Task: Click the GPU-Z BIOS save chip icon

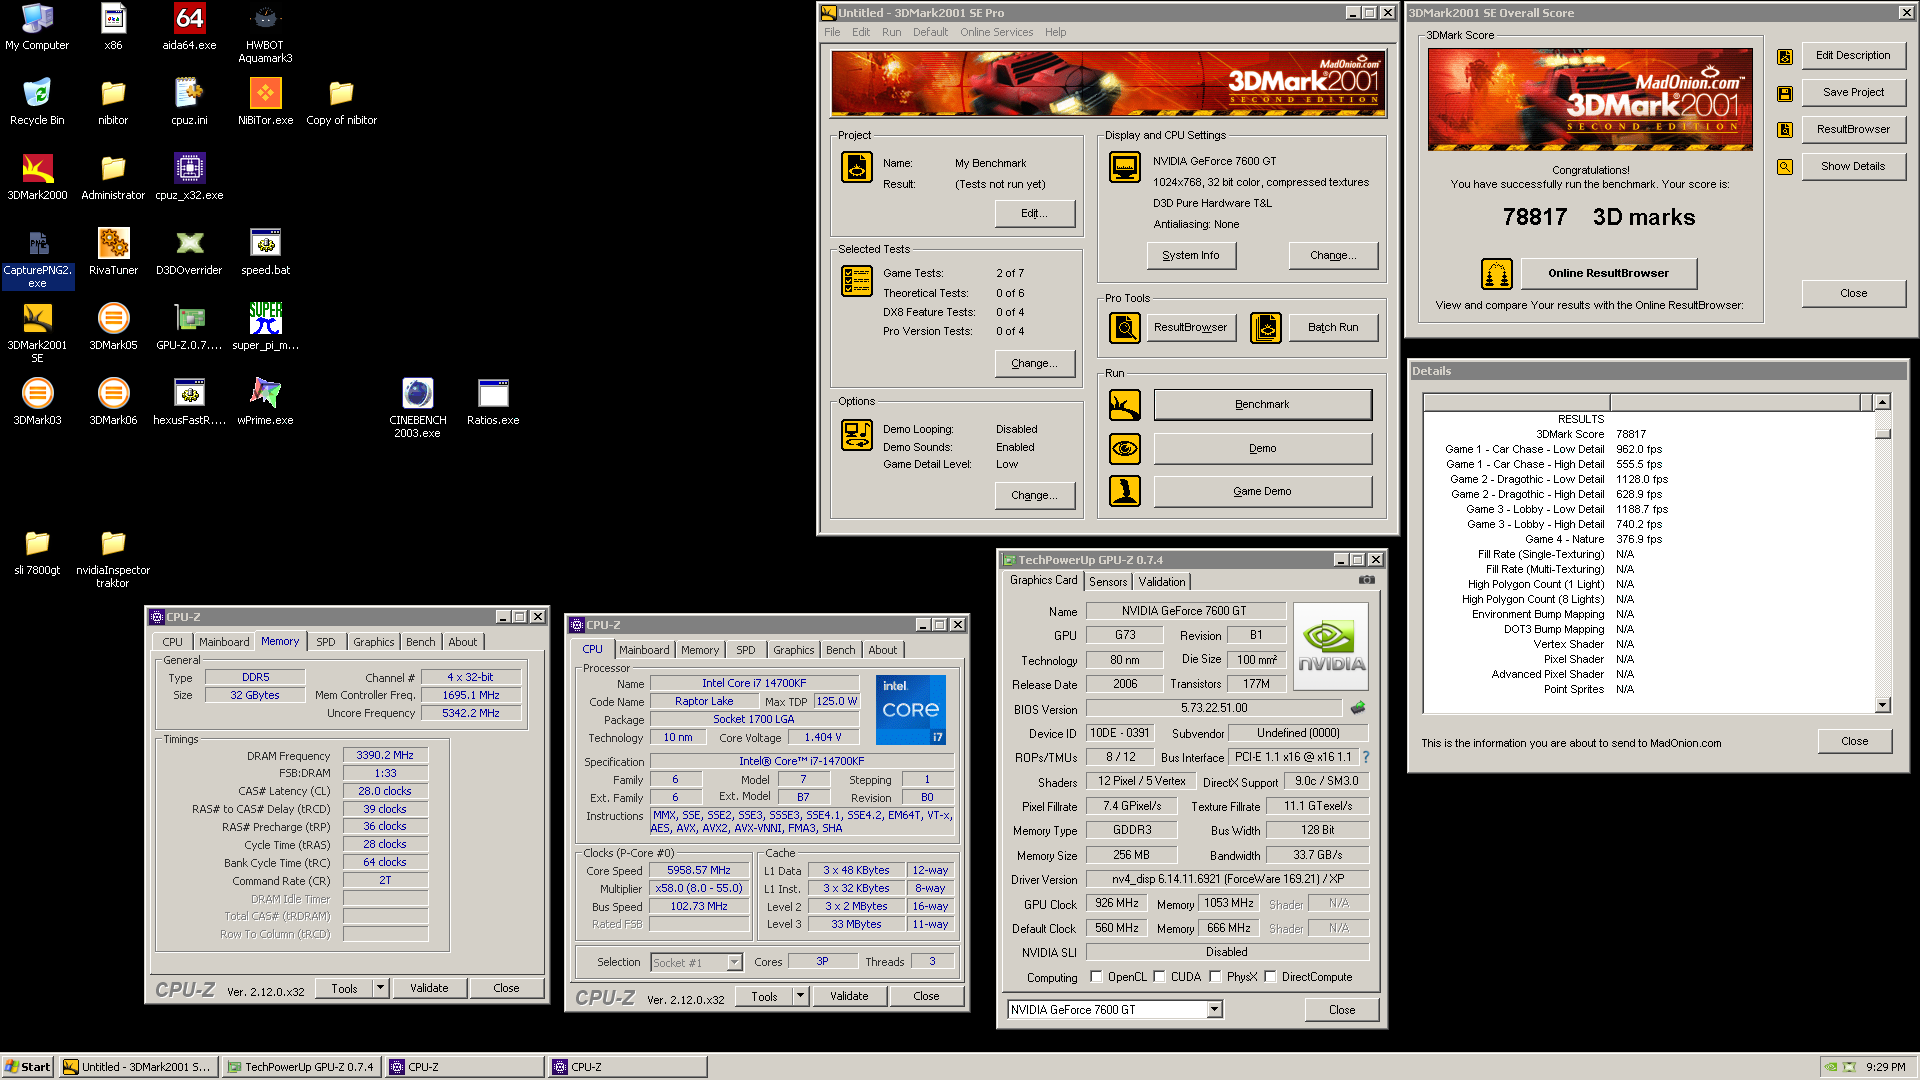Action: click(1358, 708)
